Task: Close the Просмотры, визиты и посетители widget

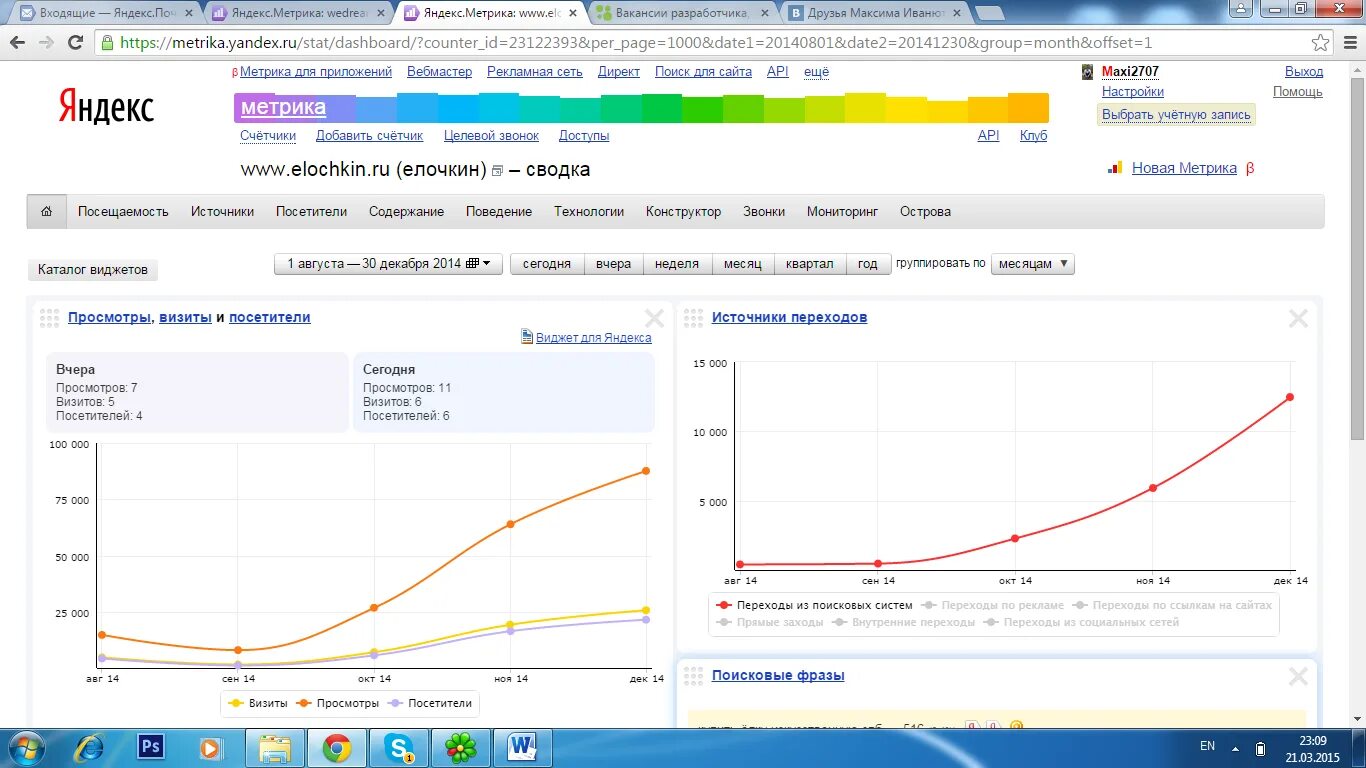Action: [x=654, y=318]
